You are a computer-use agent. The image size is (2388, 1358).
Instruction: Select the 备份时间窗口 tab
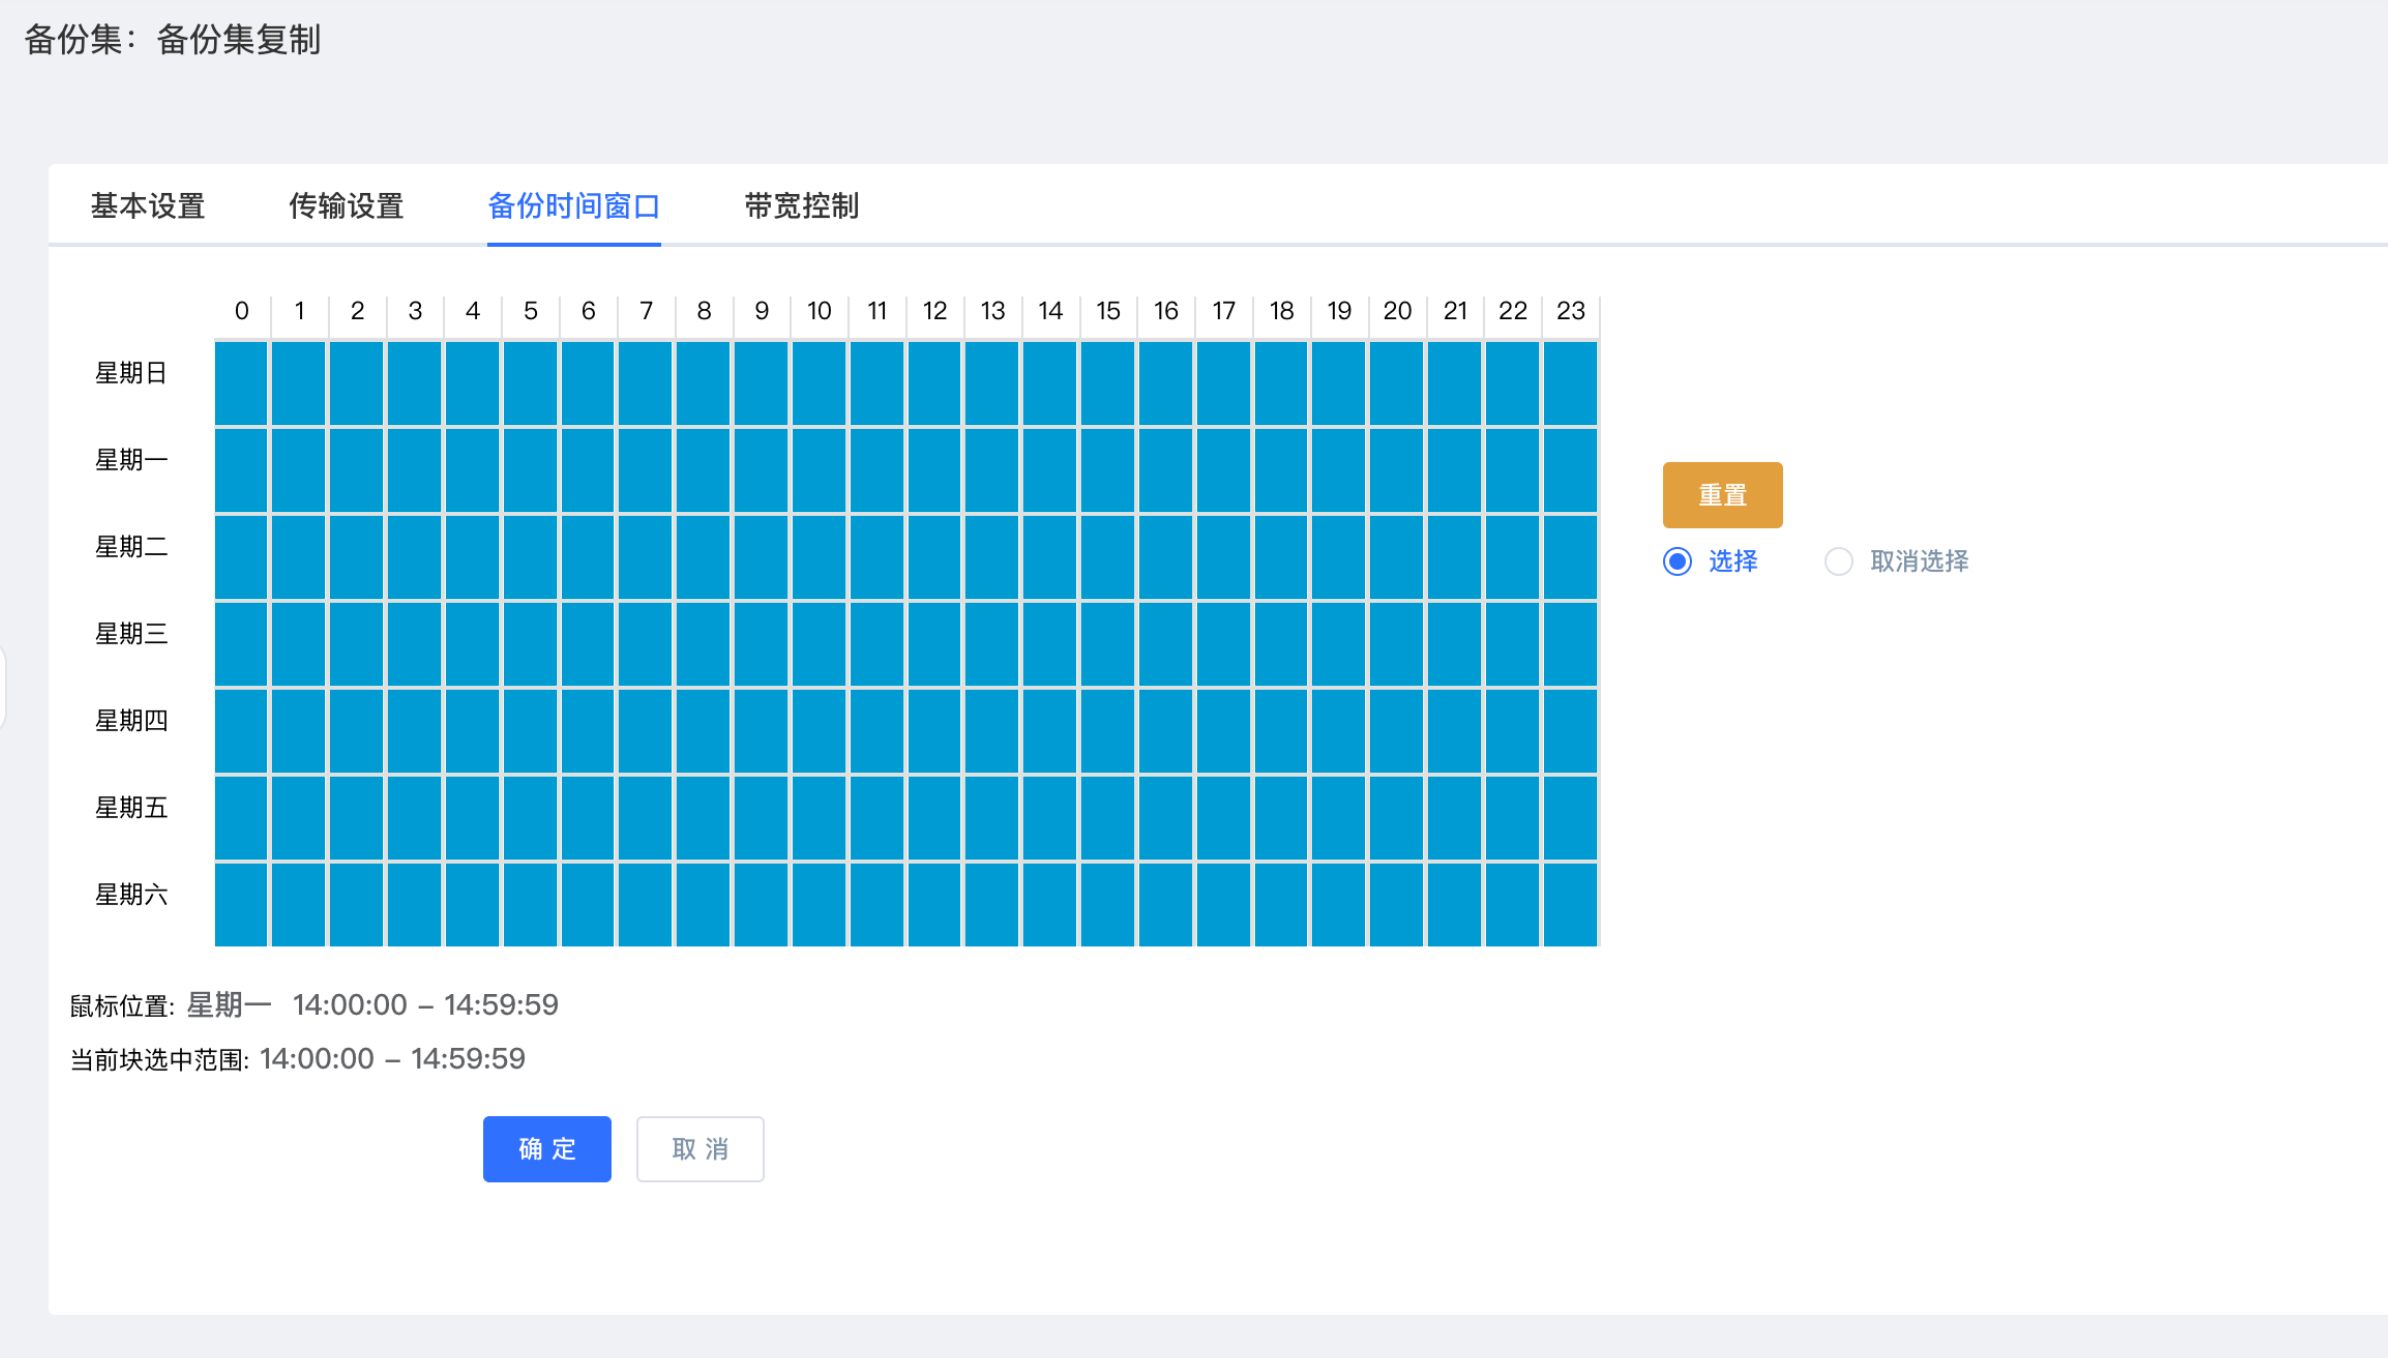[x=574, y=206]
